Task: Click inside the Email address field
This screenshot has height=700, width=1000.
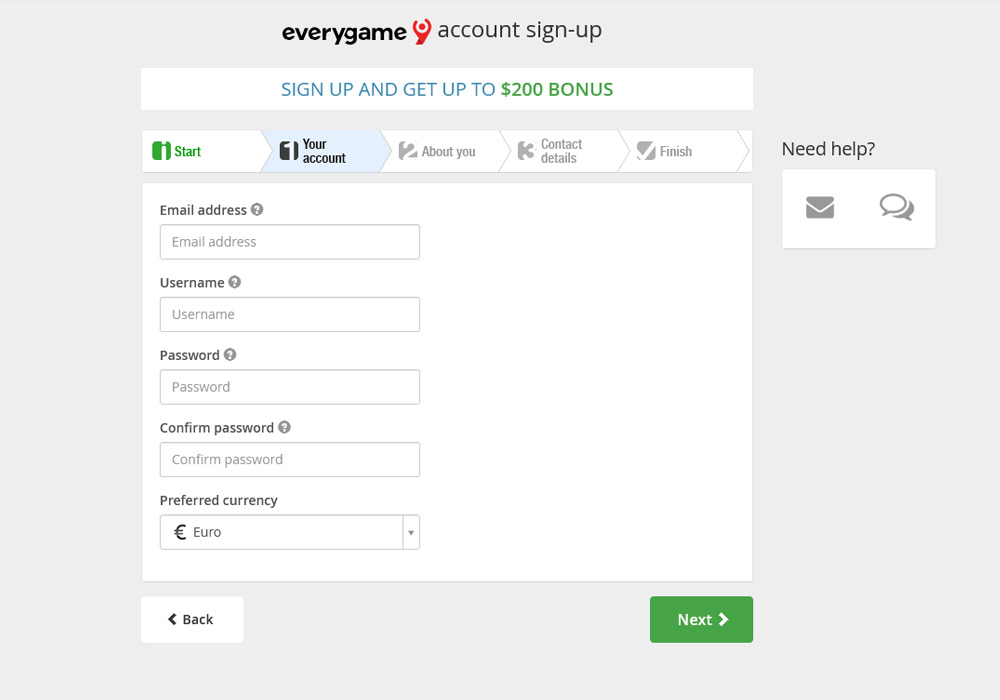Action: [289, 241]
